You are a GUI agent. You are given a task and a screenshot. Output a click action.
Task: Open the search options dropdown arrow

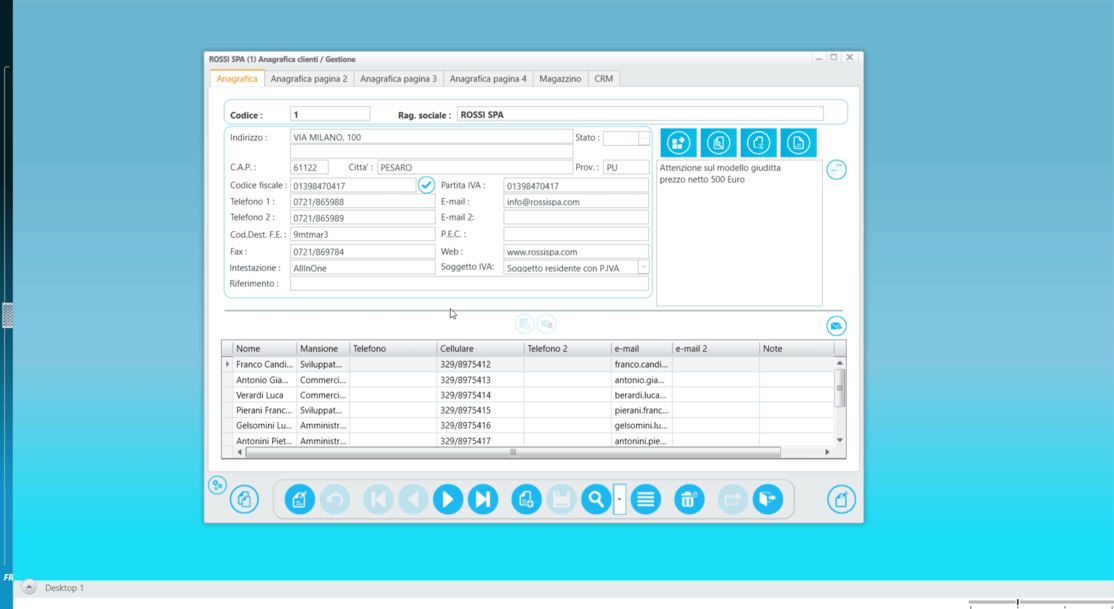(x=620, y=500)
